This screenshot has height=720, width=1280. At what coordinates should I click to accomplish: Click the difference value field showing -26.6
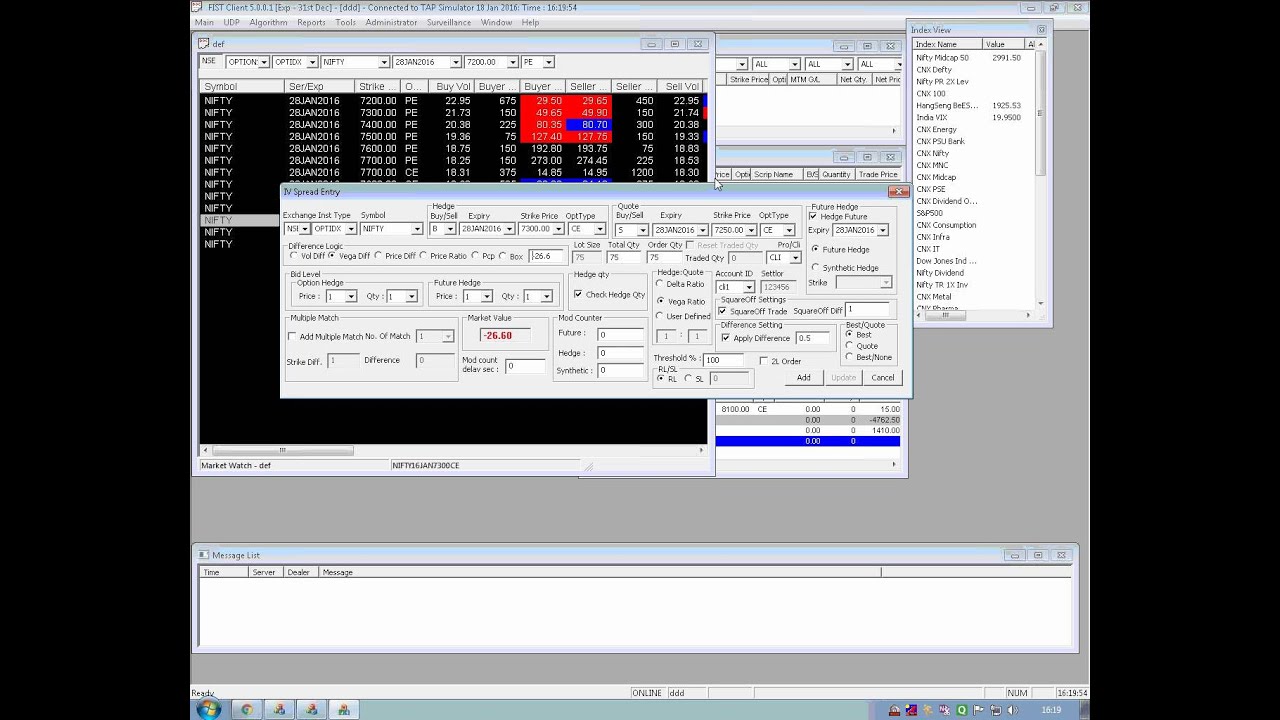(x=546, y=256)
